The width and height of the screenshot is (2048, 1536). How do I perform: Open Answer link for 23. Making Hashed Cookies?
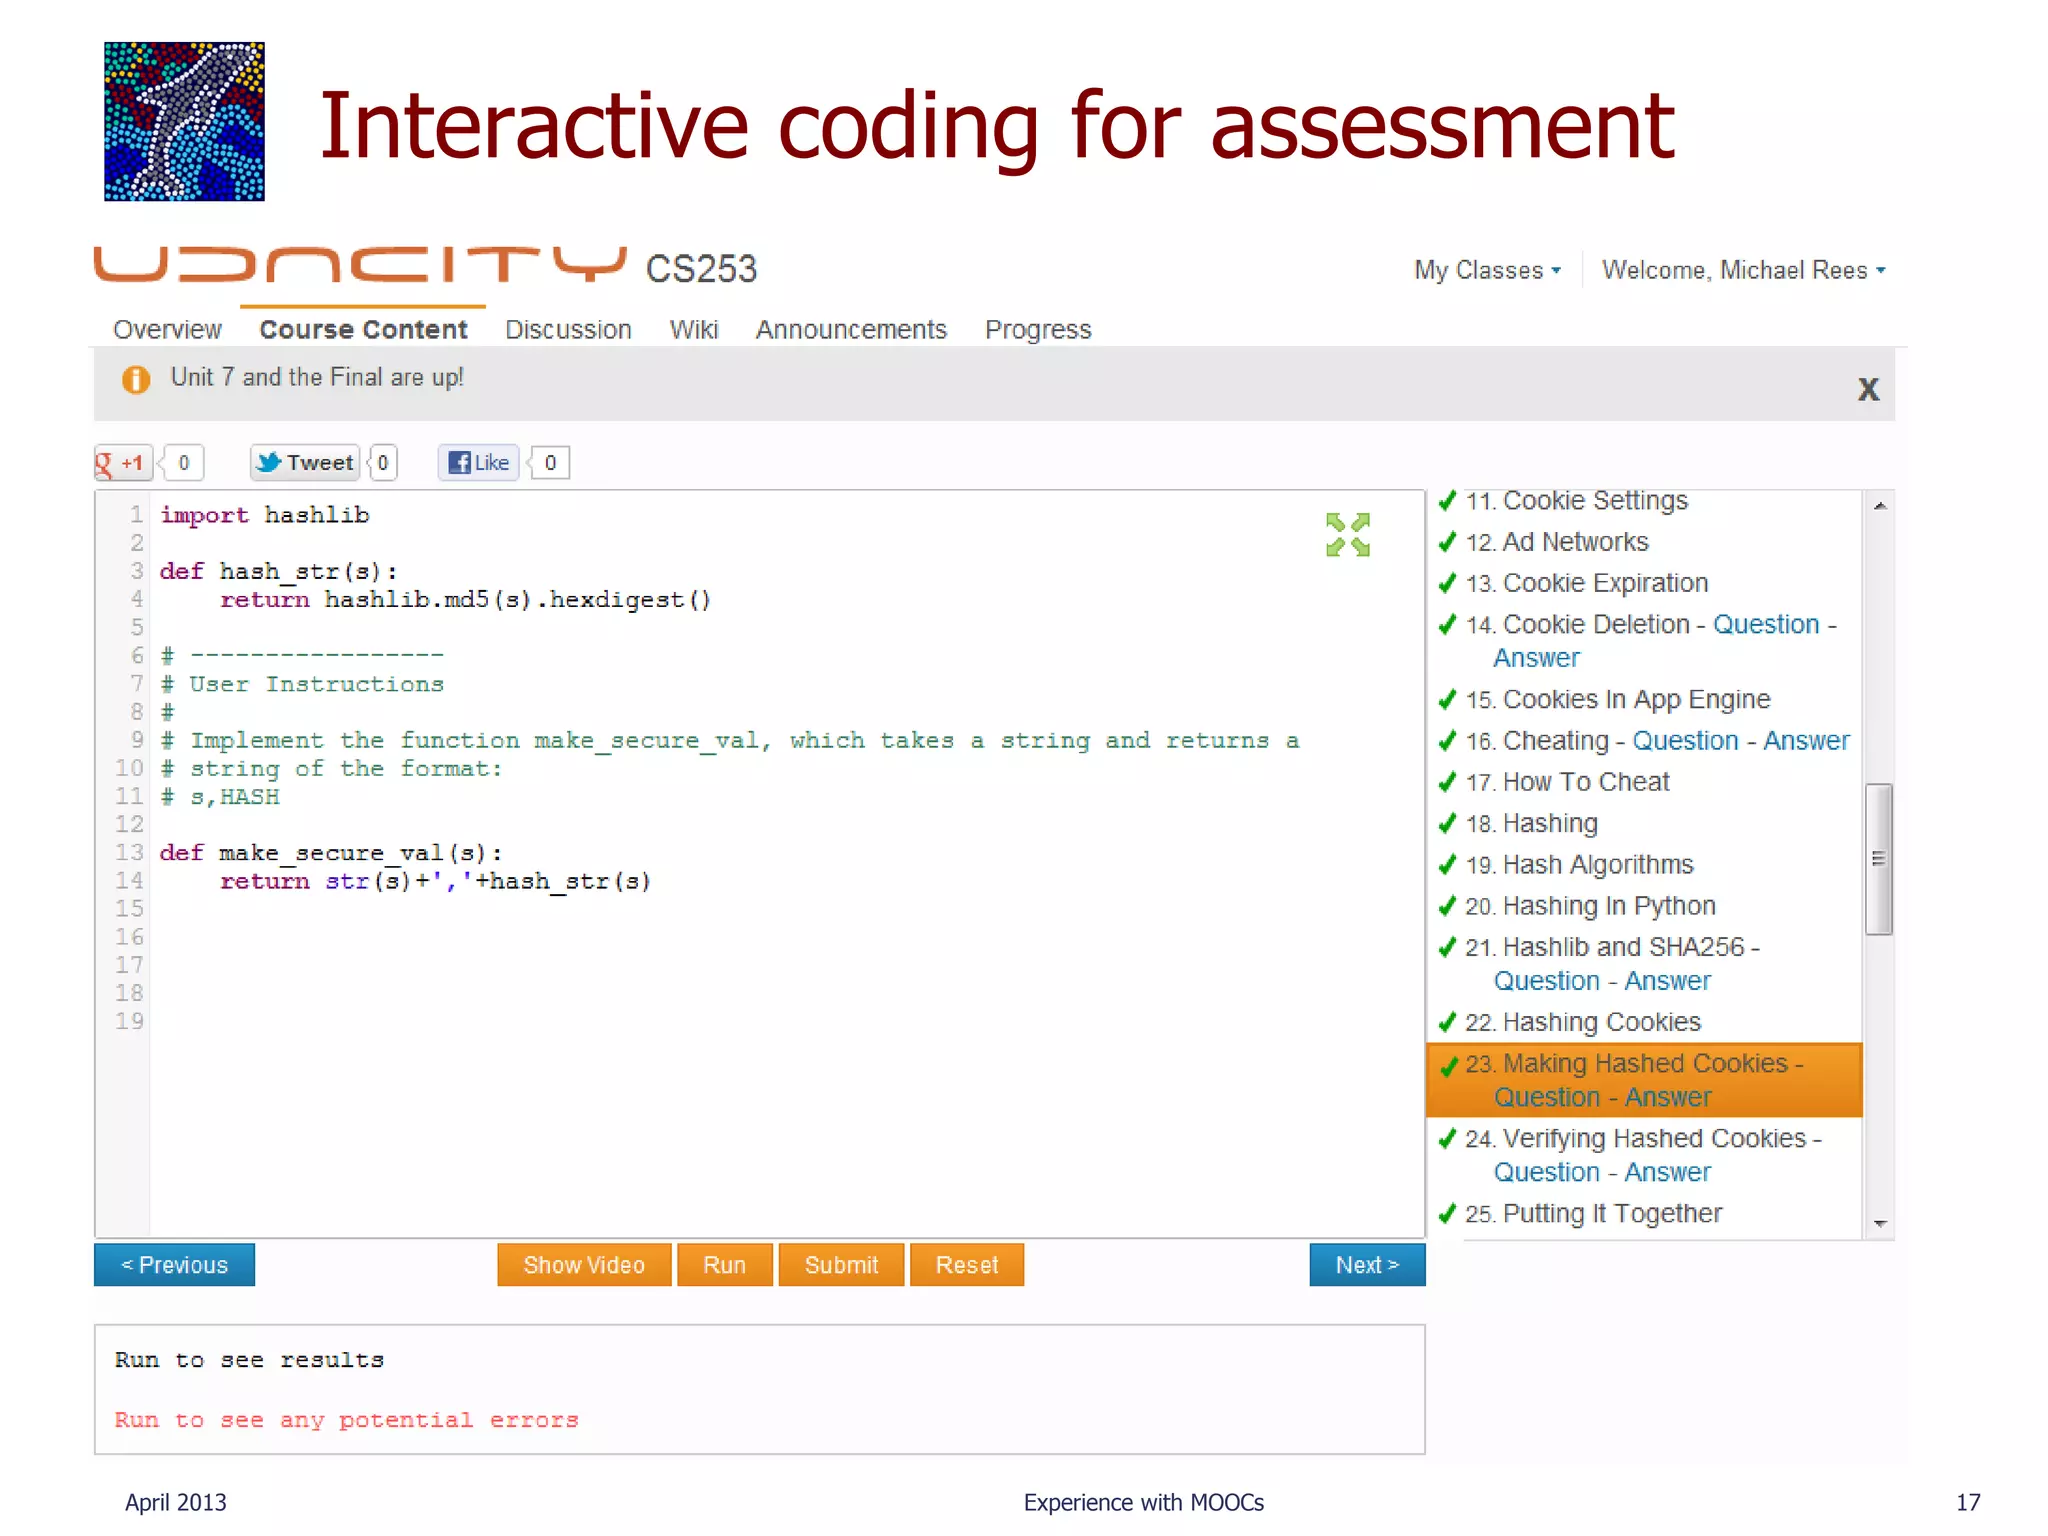point(1667,1097)
